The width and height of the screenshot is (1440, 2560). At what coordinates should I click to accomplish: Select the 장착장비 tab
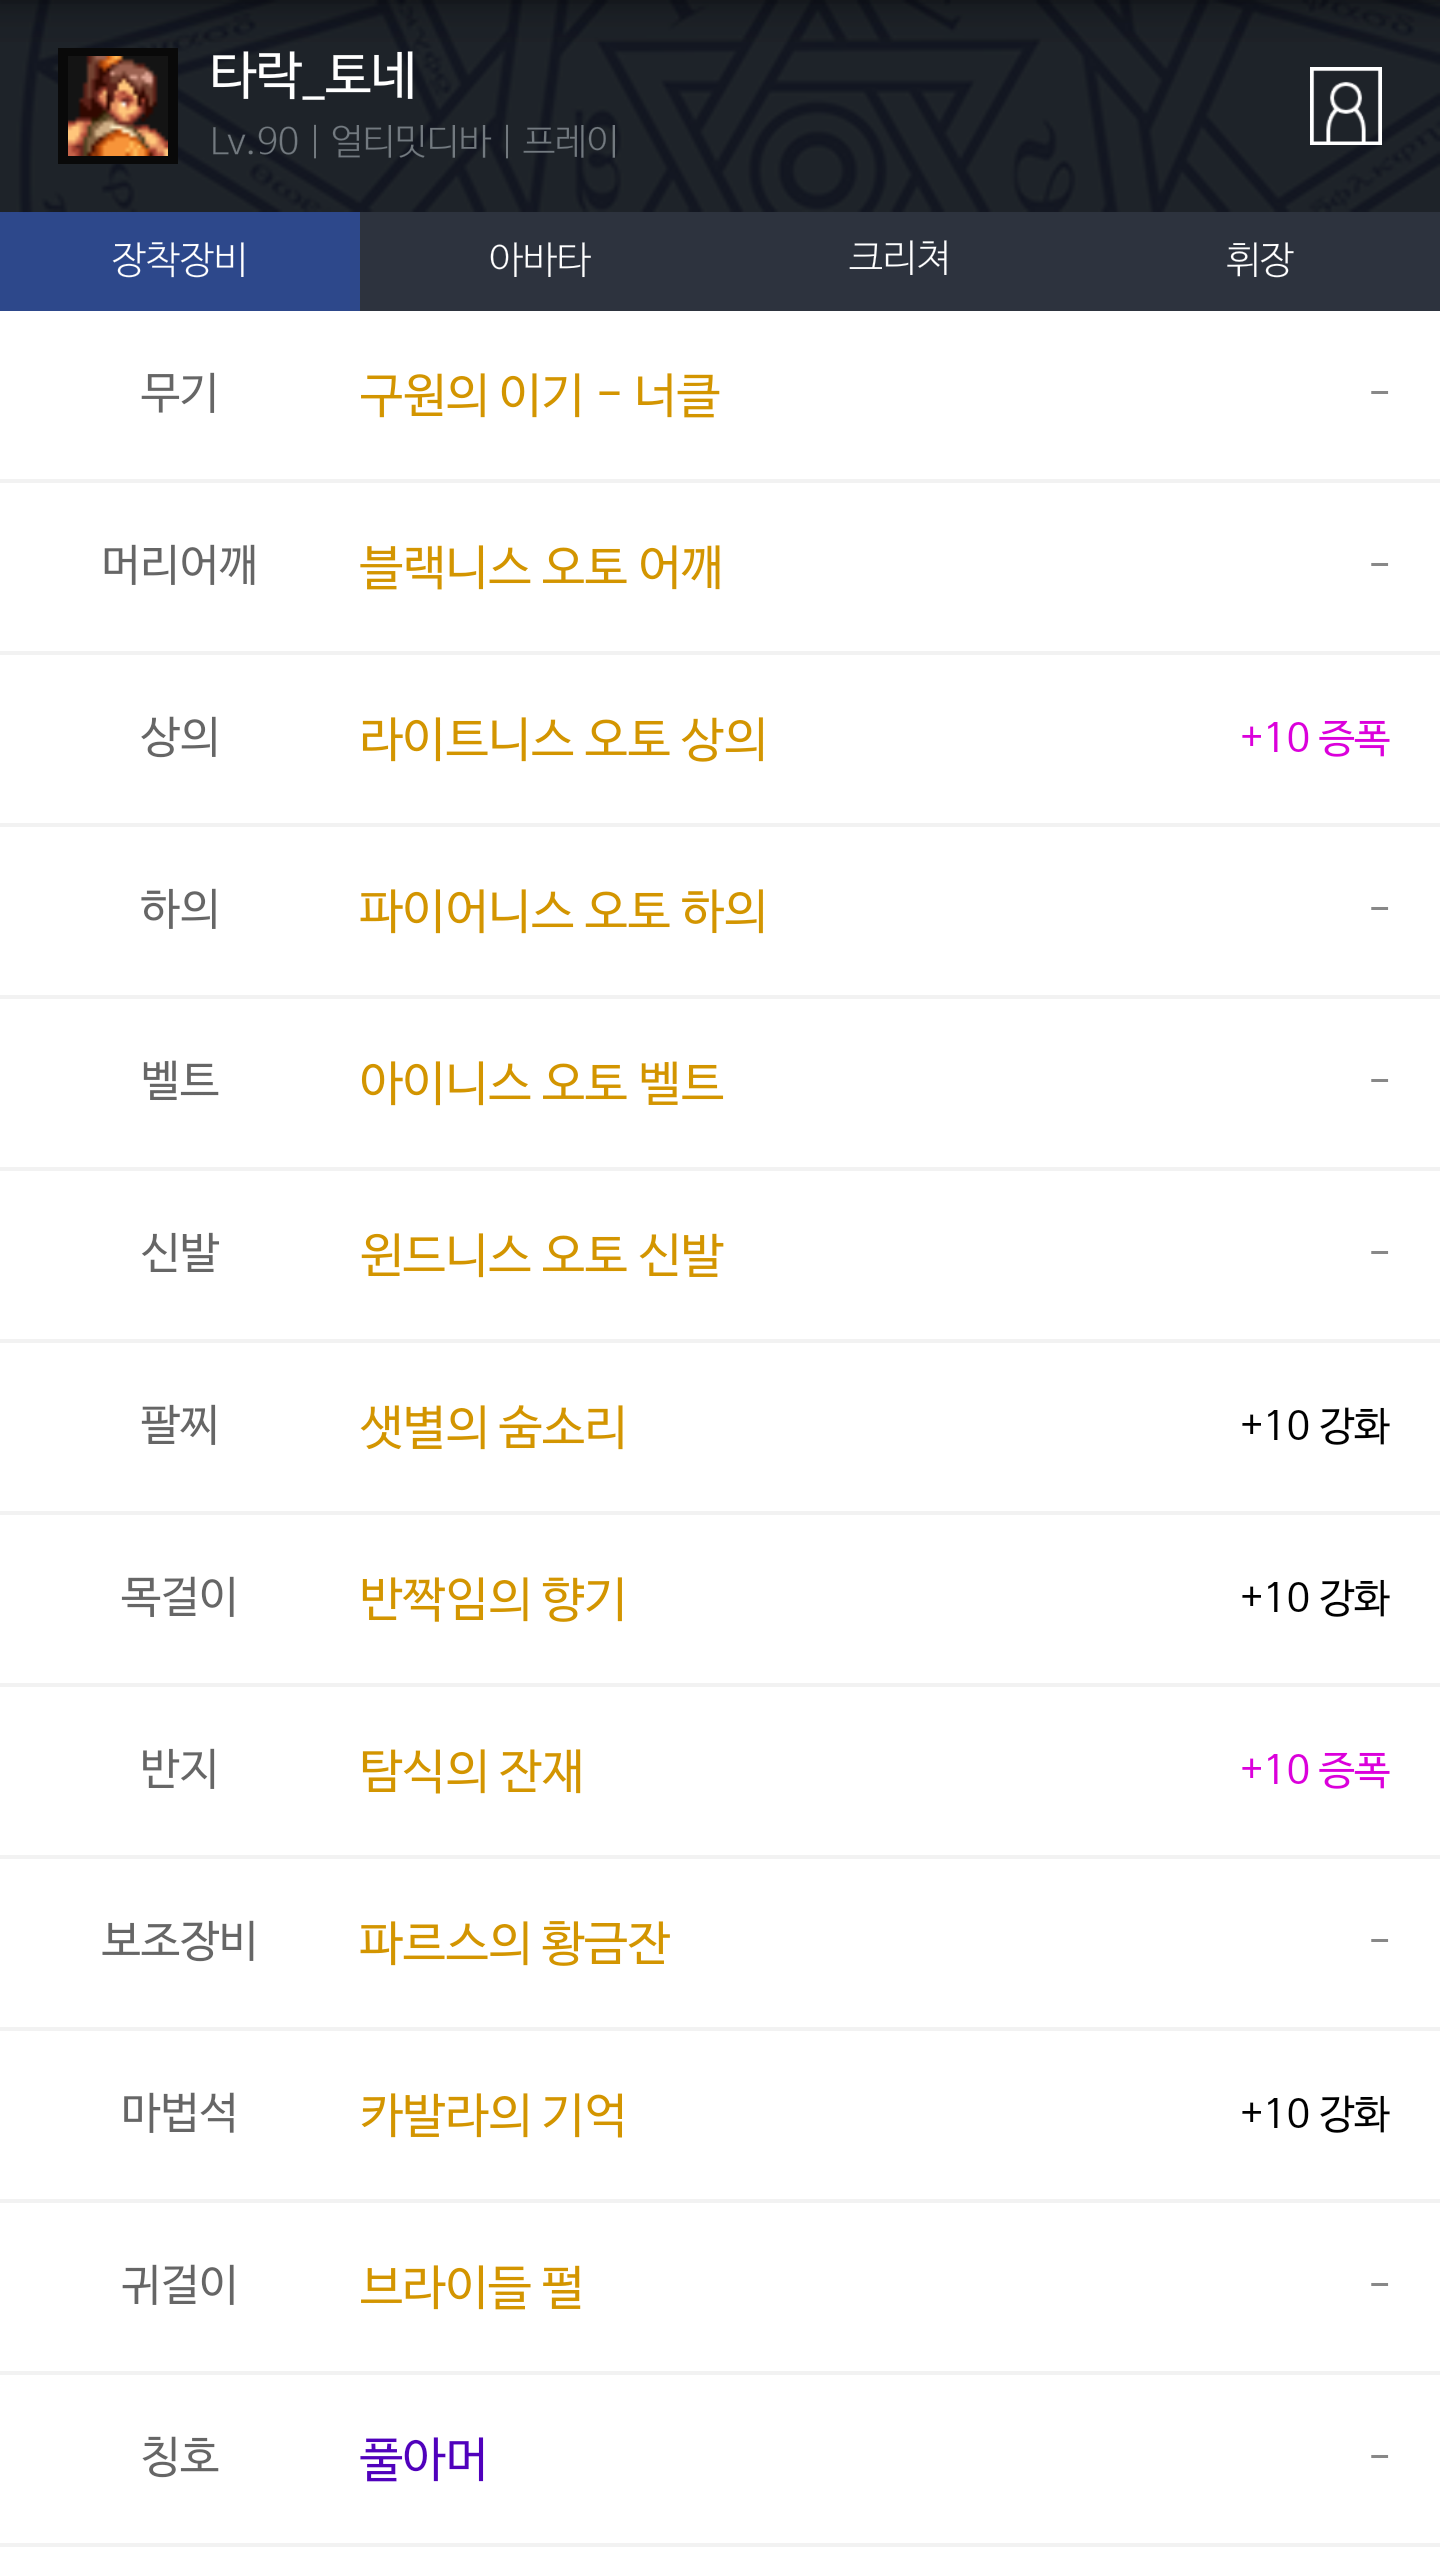click(180, 260)
